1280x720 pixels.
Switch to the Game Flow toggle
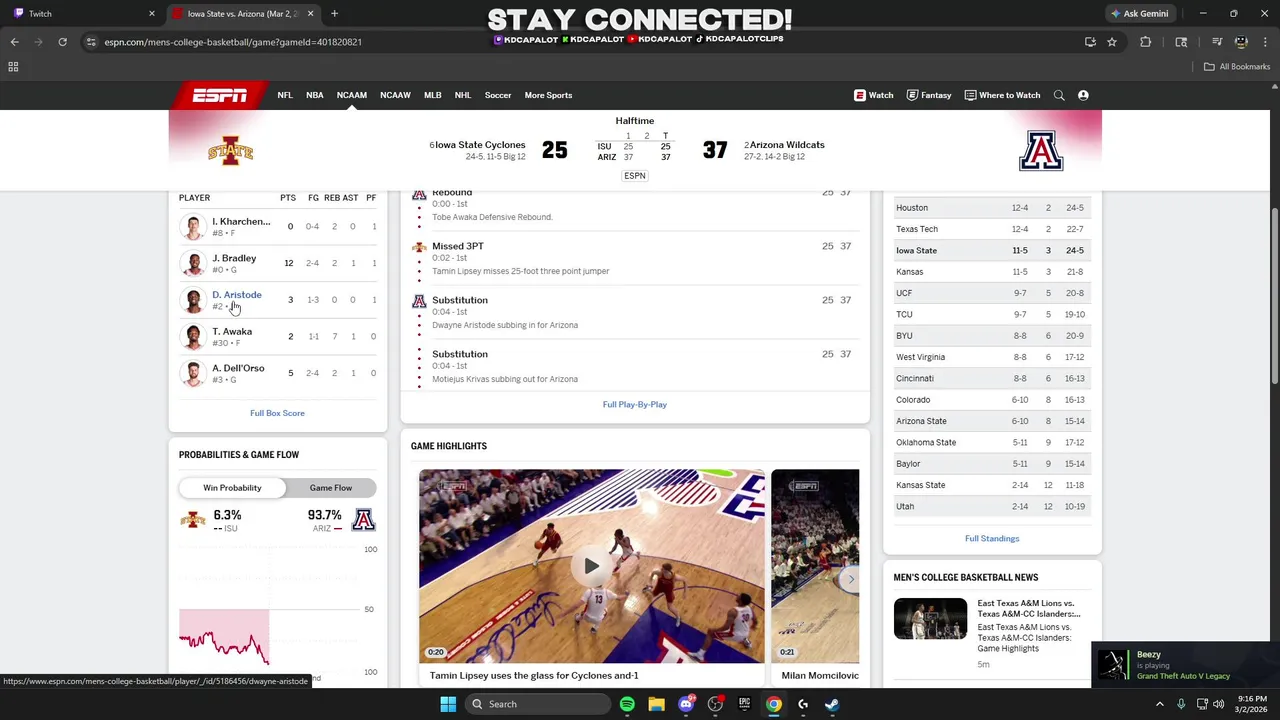click(x=331, y=488)
